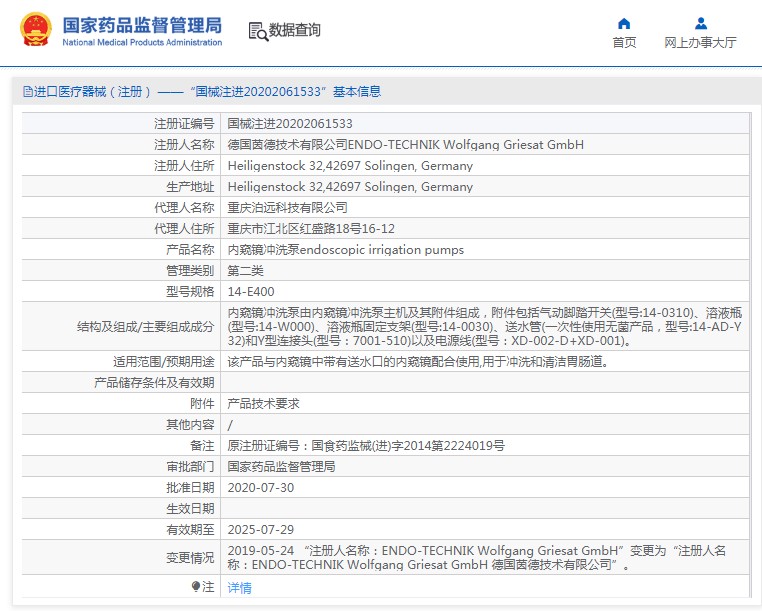
Task: Click the 生效日期 row label
Action: point(190,508)
